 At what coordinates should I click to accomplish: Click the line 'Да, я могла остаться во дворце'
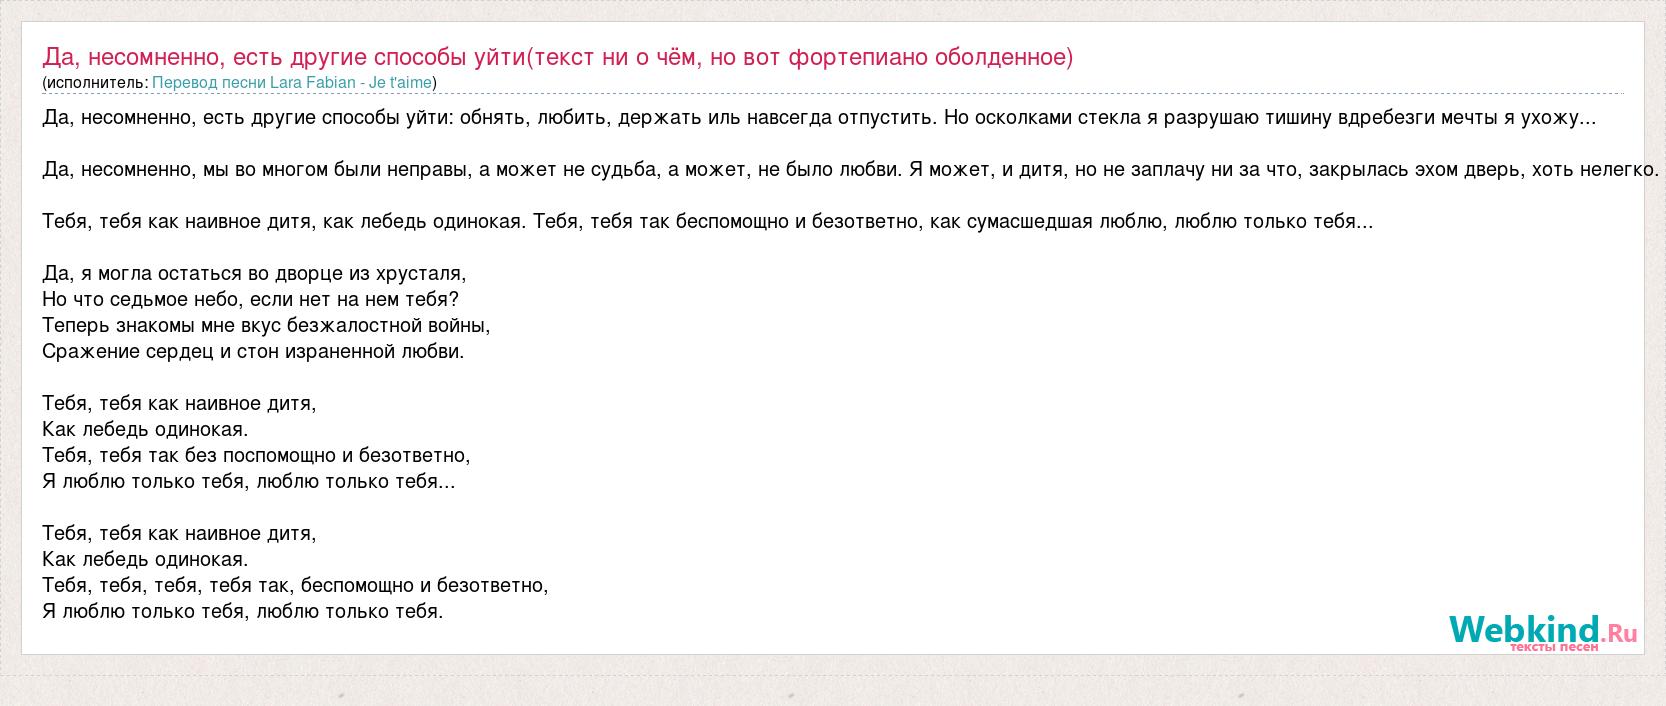coord(254,273)
